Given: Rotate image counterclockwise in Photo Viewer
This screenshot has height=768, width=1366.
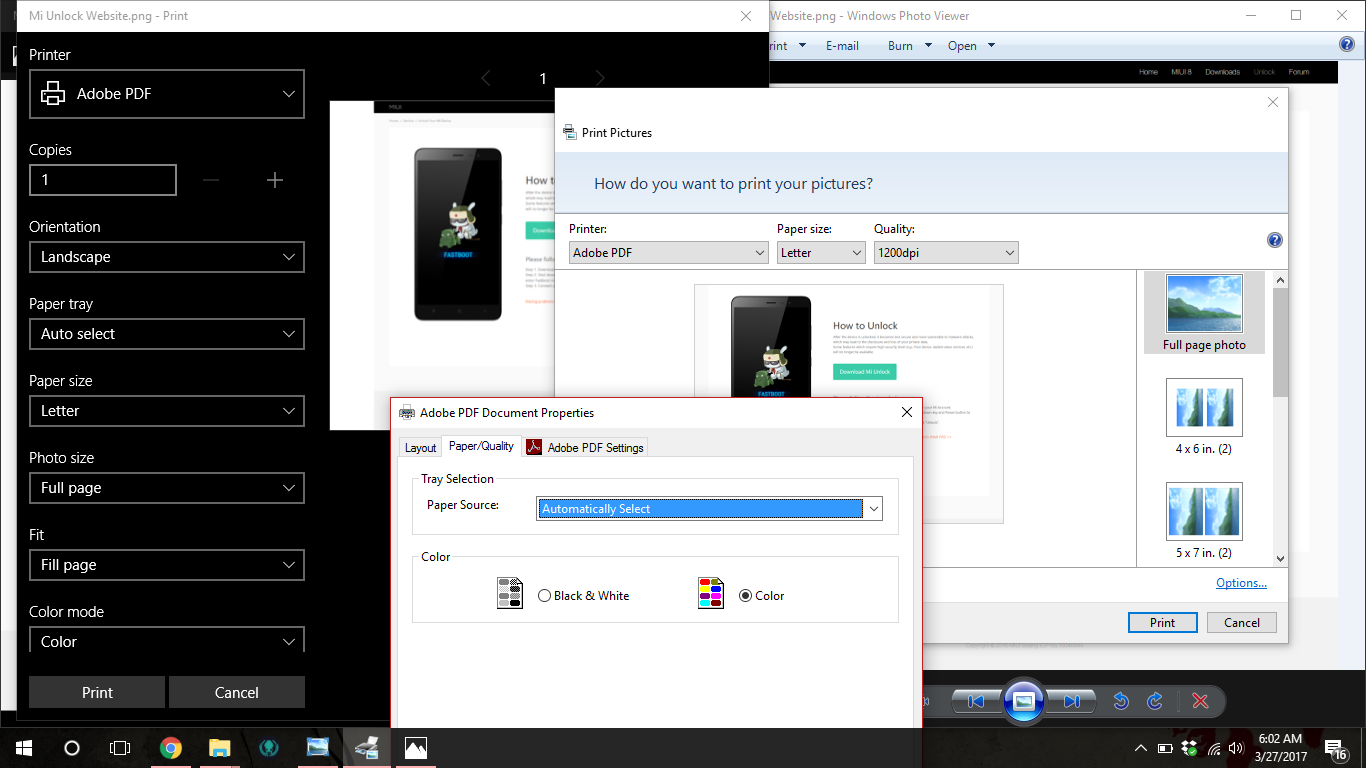Looking at the screenshot, I should [x=1121, y=702].
